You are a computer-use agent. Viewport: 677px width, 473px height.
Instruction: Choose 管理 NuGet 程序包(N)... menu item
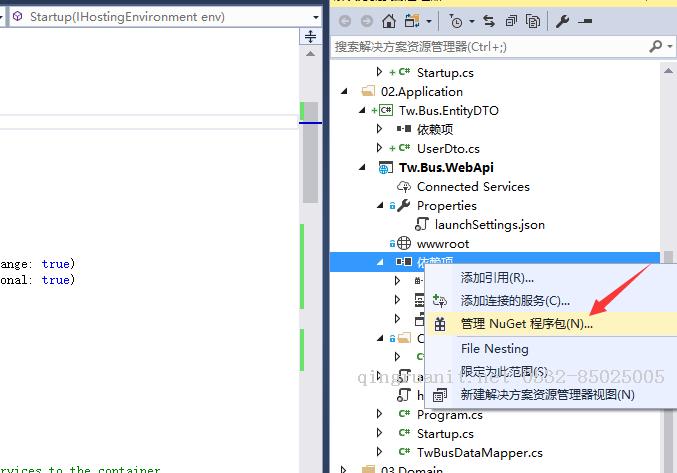527,324
